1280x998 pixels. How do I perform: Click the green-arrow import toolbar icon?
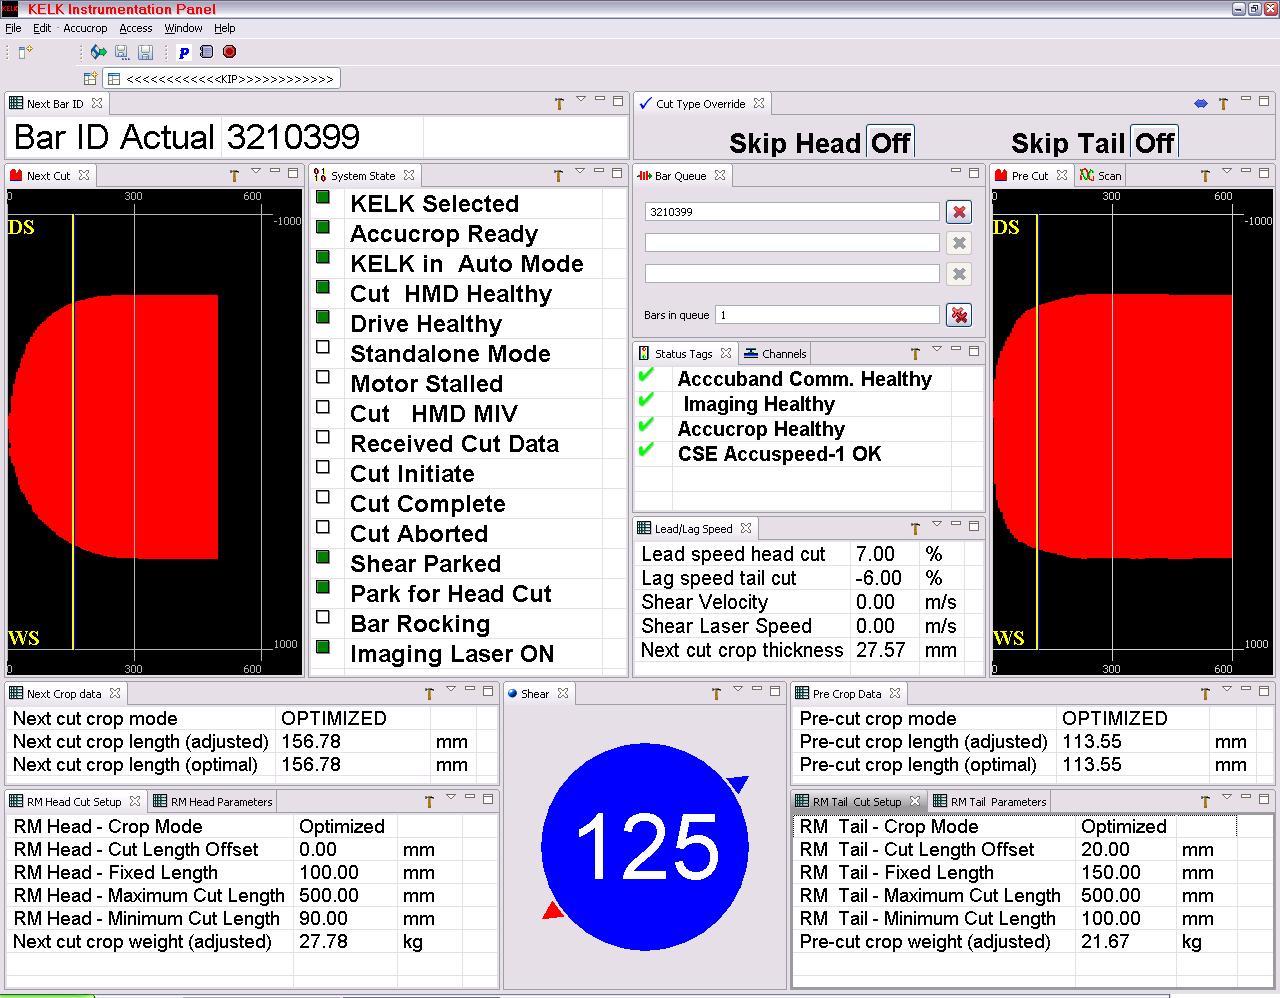pos(98,52)
